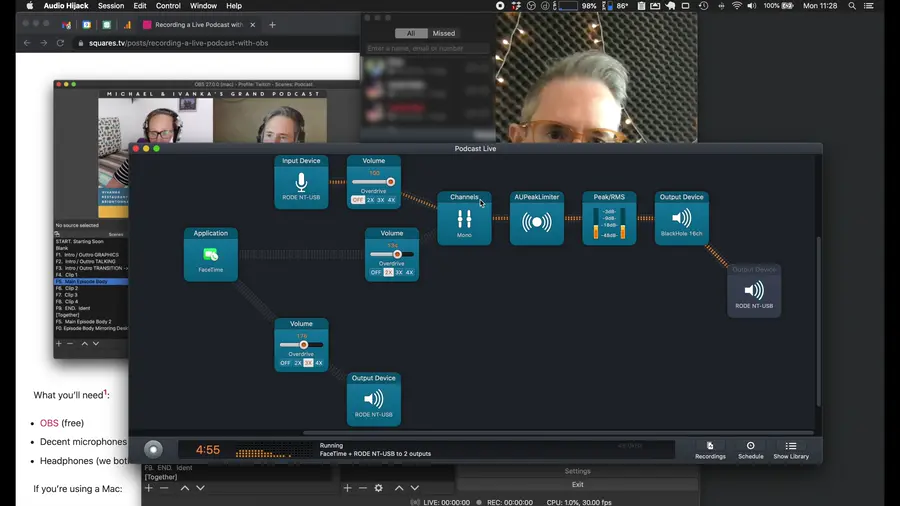Select the Peak/RMS meters block

(609, 219)
